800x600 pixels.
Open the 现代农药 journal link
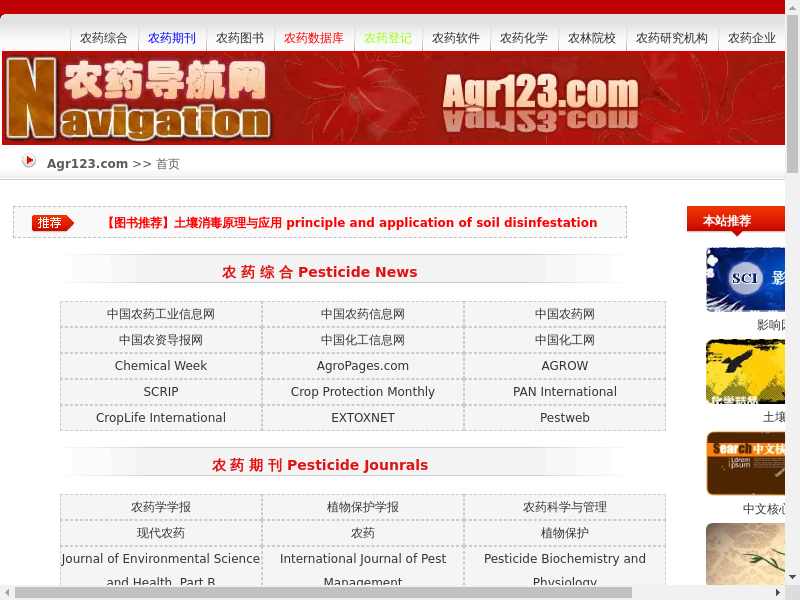(161, 533)
